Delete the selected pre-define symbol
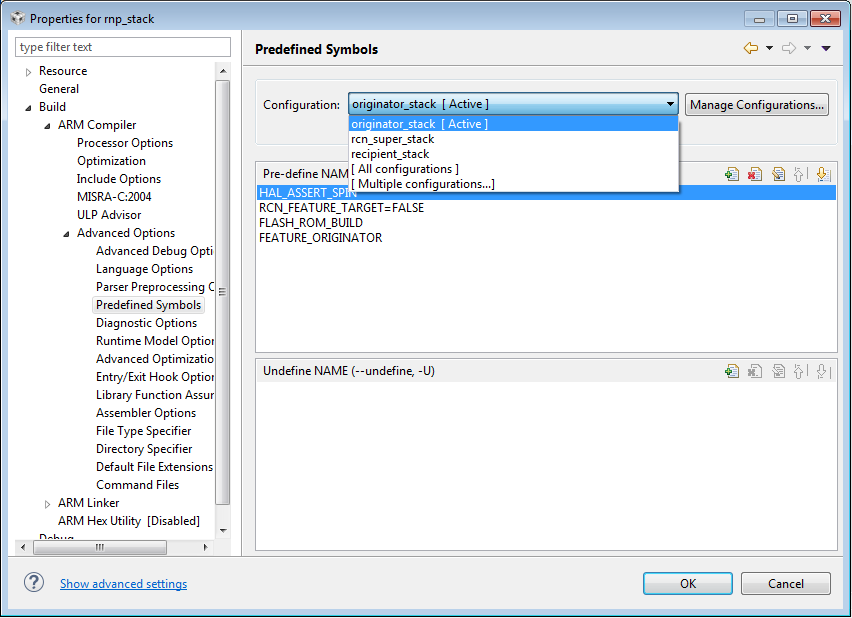Viewport: 852px width, 618px height. (x=755, y=174)
